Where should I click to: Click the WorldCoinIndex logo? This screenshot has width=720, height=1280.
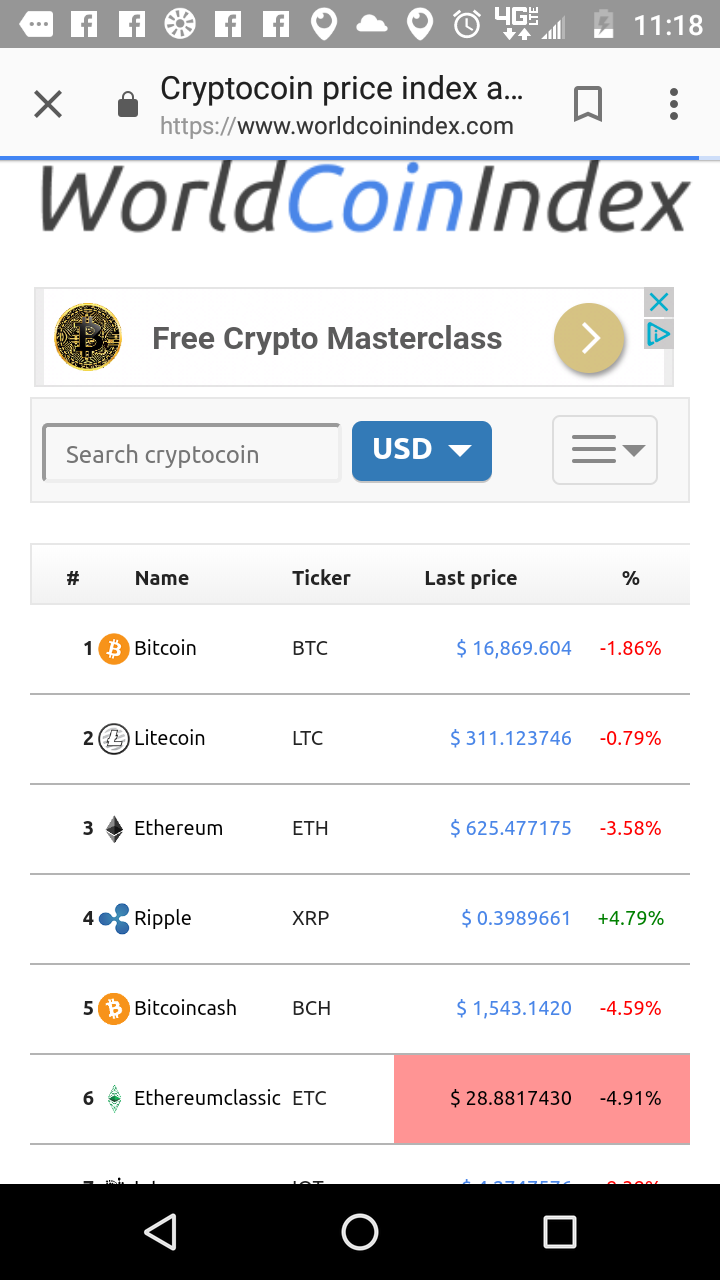click(360, 200)
